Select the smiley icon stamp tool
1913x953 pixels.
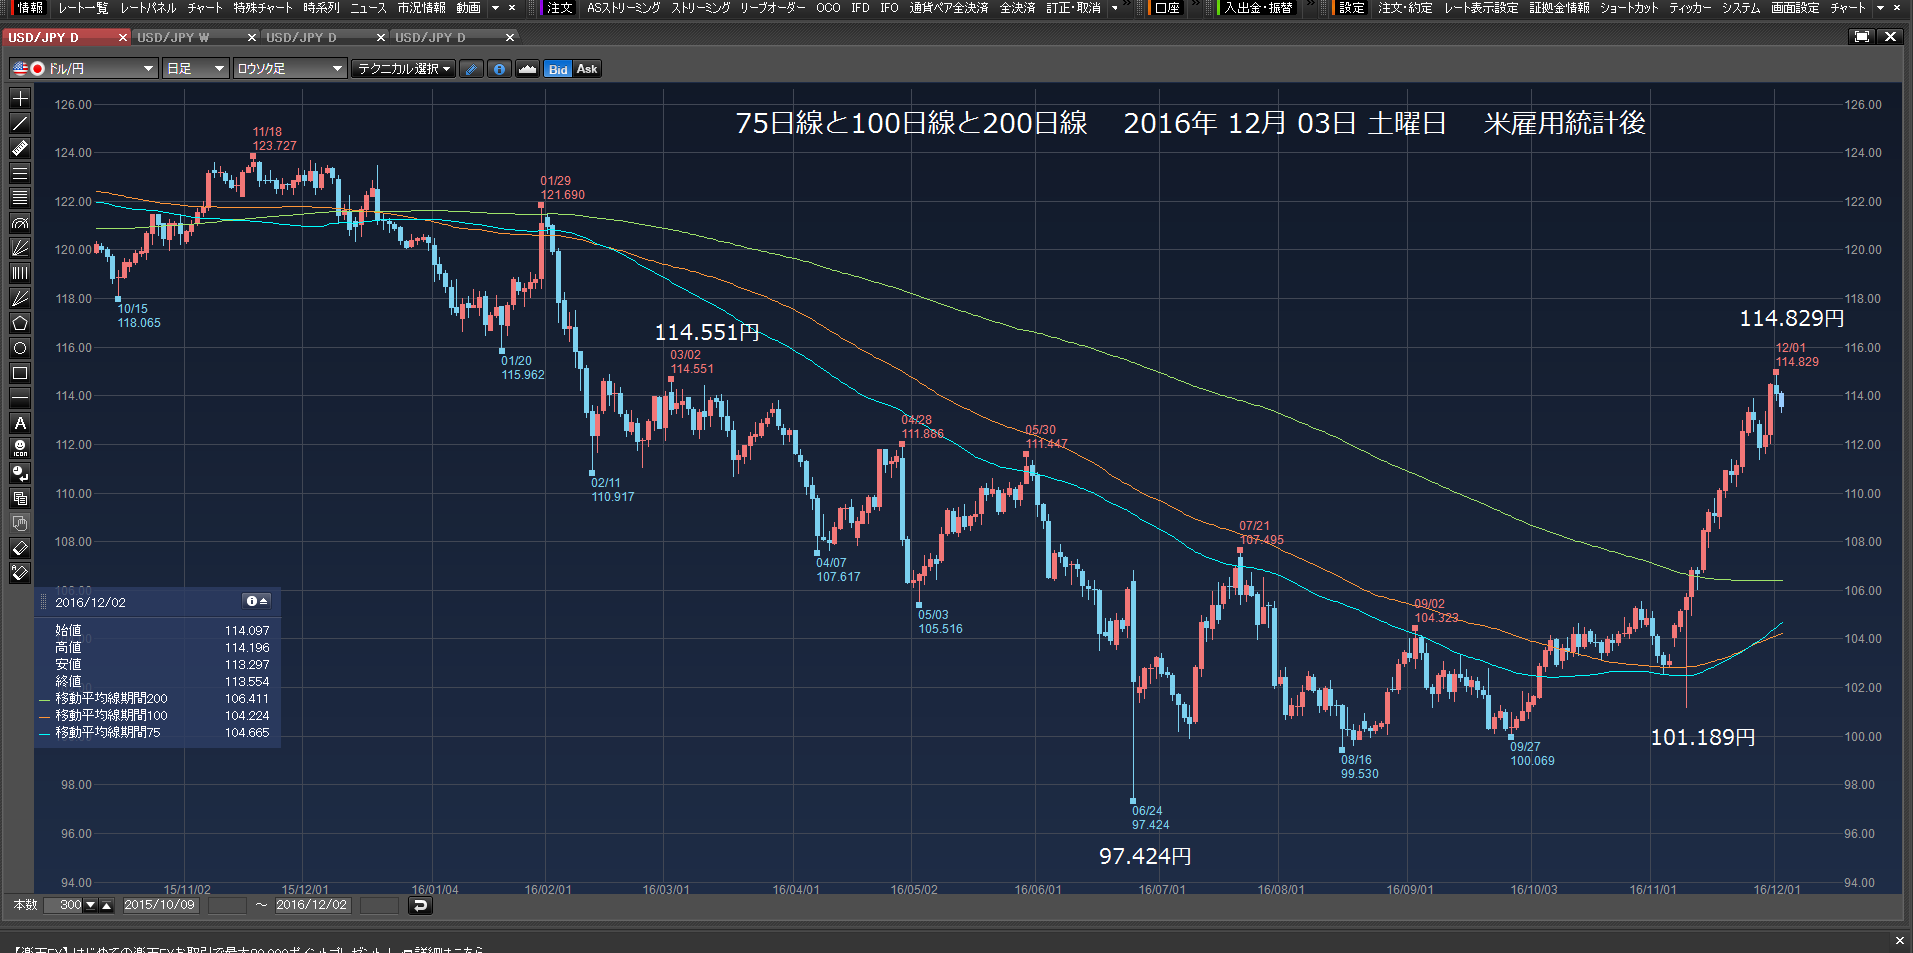[x=20, y=448]
